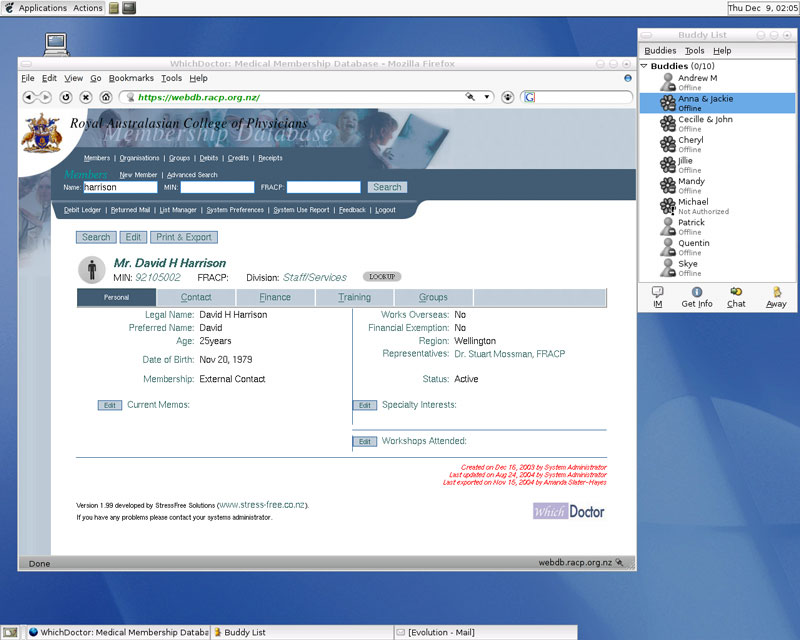This screenshot has width=800, height=640.
Task: Select the buddy Andrew M
Action: coord(717,82)
